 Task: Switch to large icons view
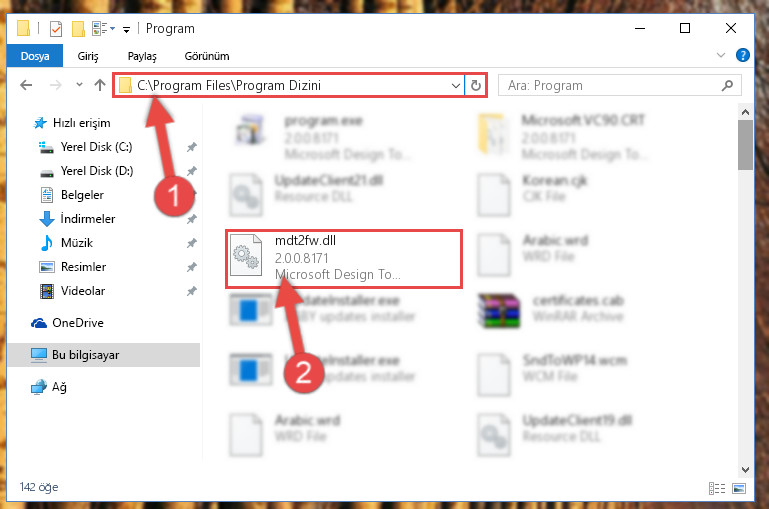point(739,488)
